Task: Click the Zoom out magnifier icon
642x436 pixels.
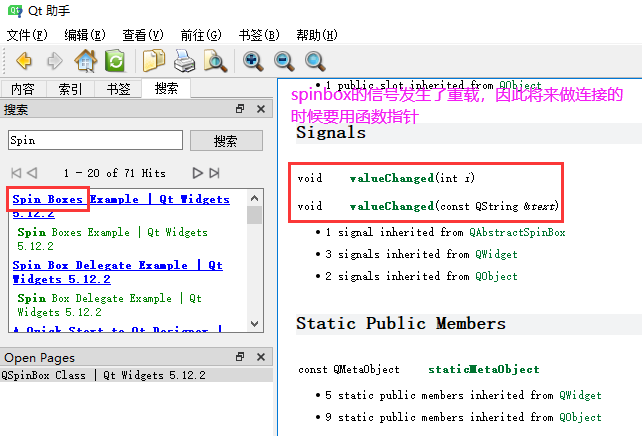Action: [x=284, y=61]
